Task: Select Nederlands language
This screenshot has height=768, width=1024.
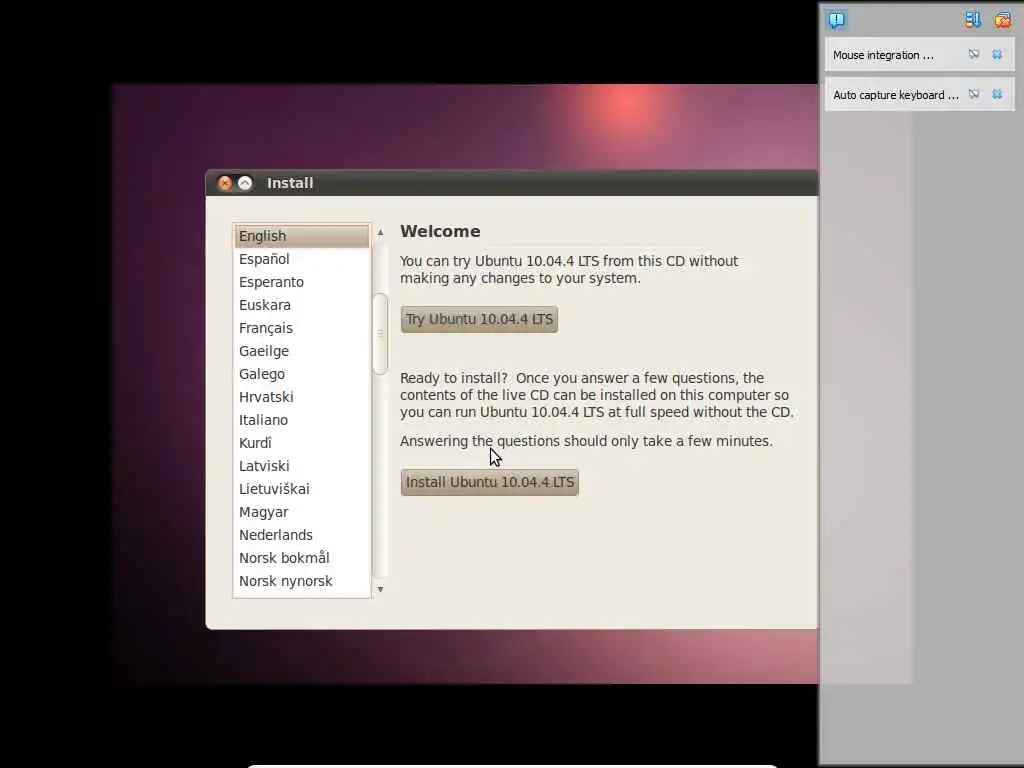Action: (x=302, y=535)
